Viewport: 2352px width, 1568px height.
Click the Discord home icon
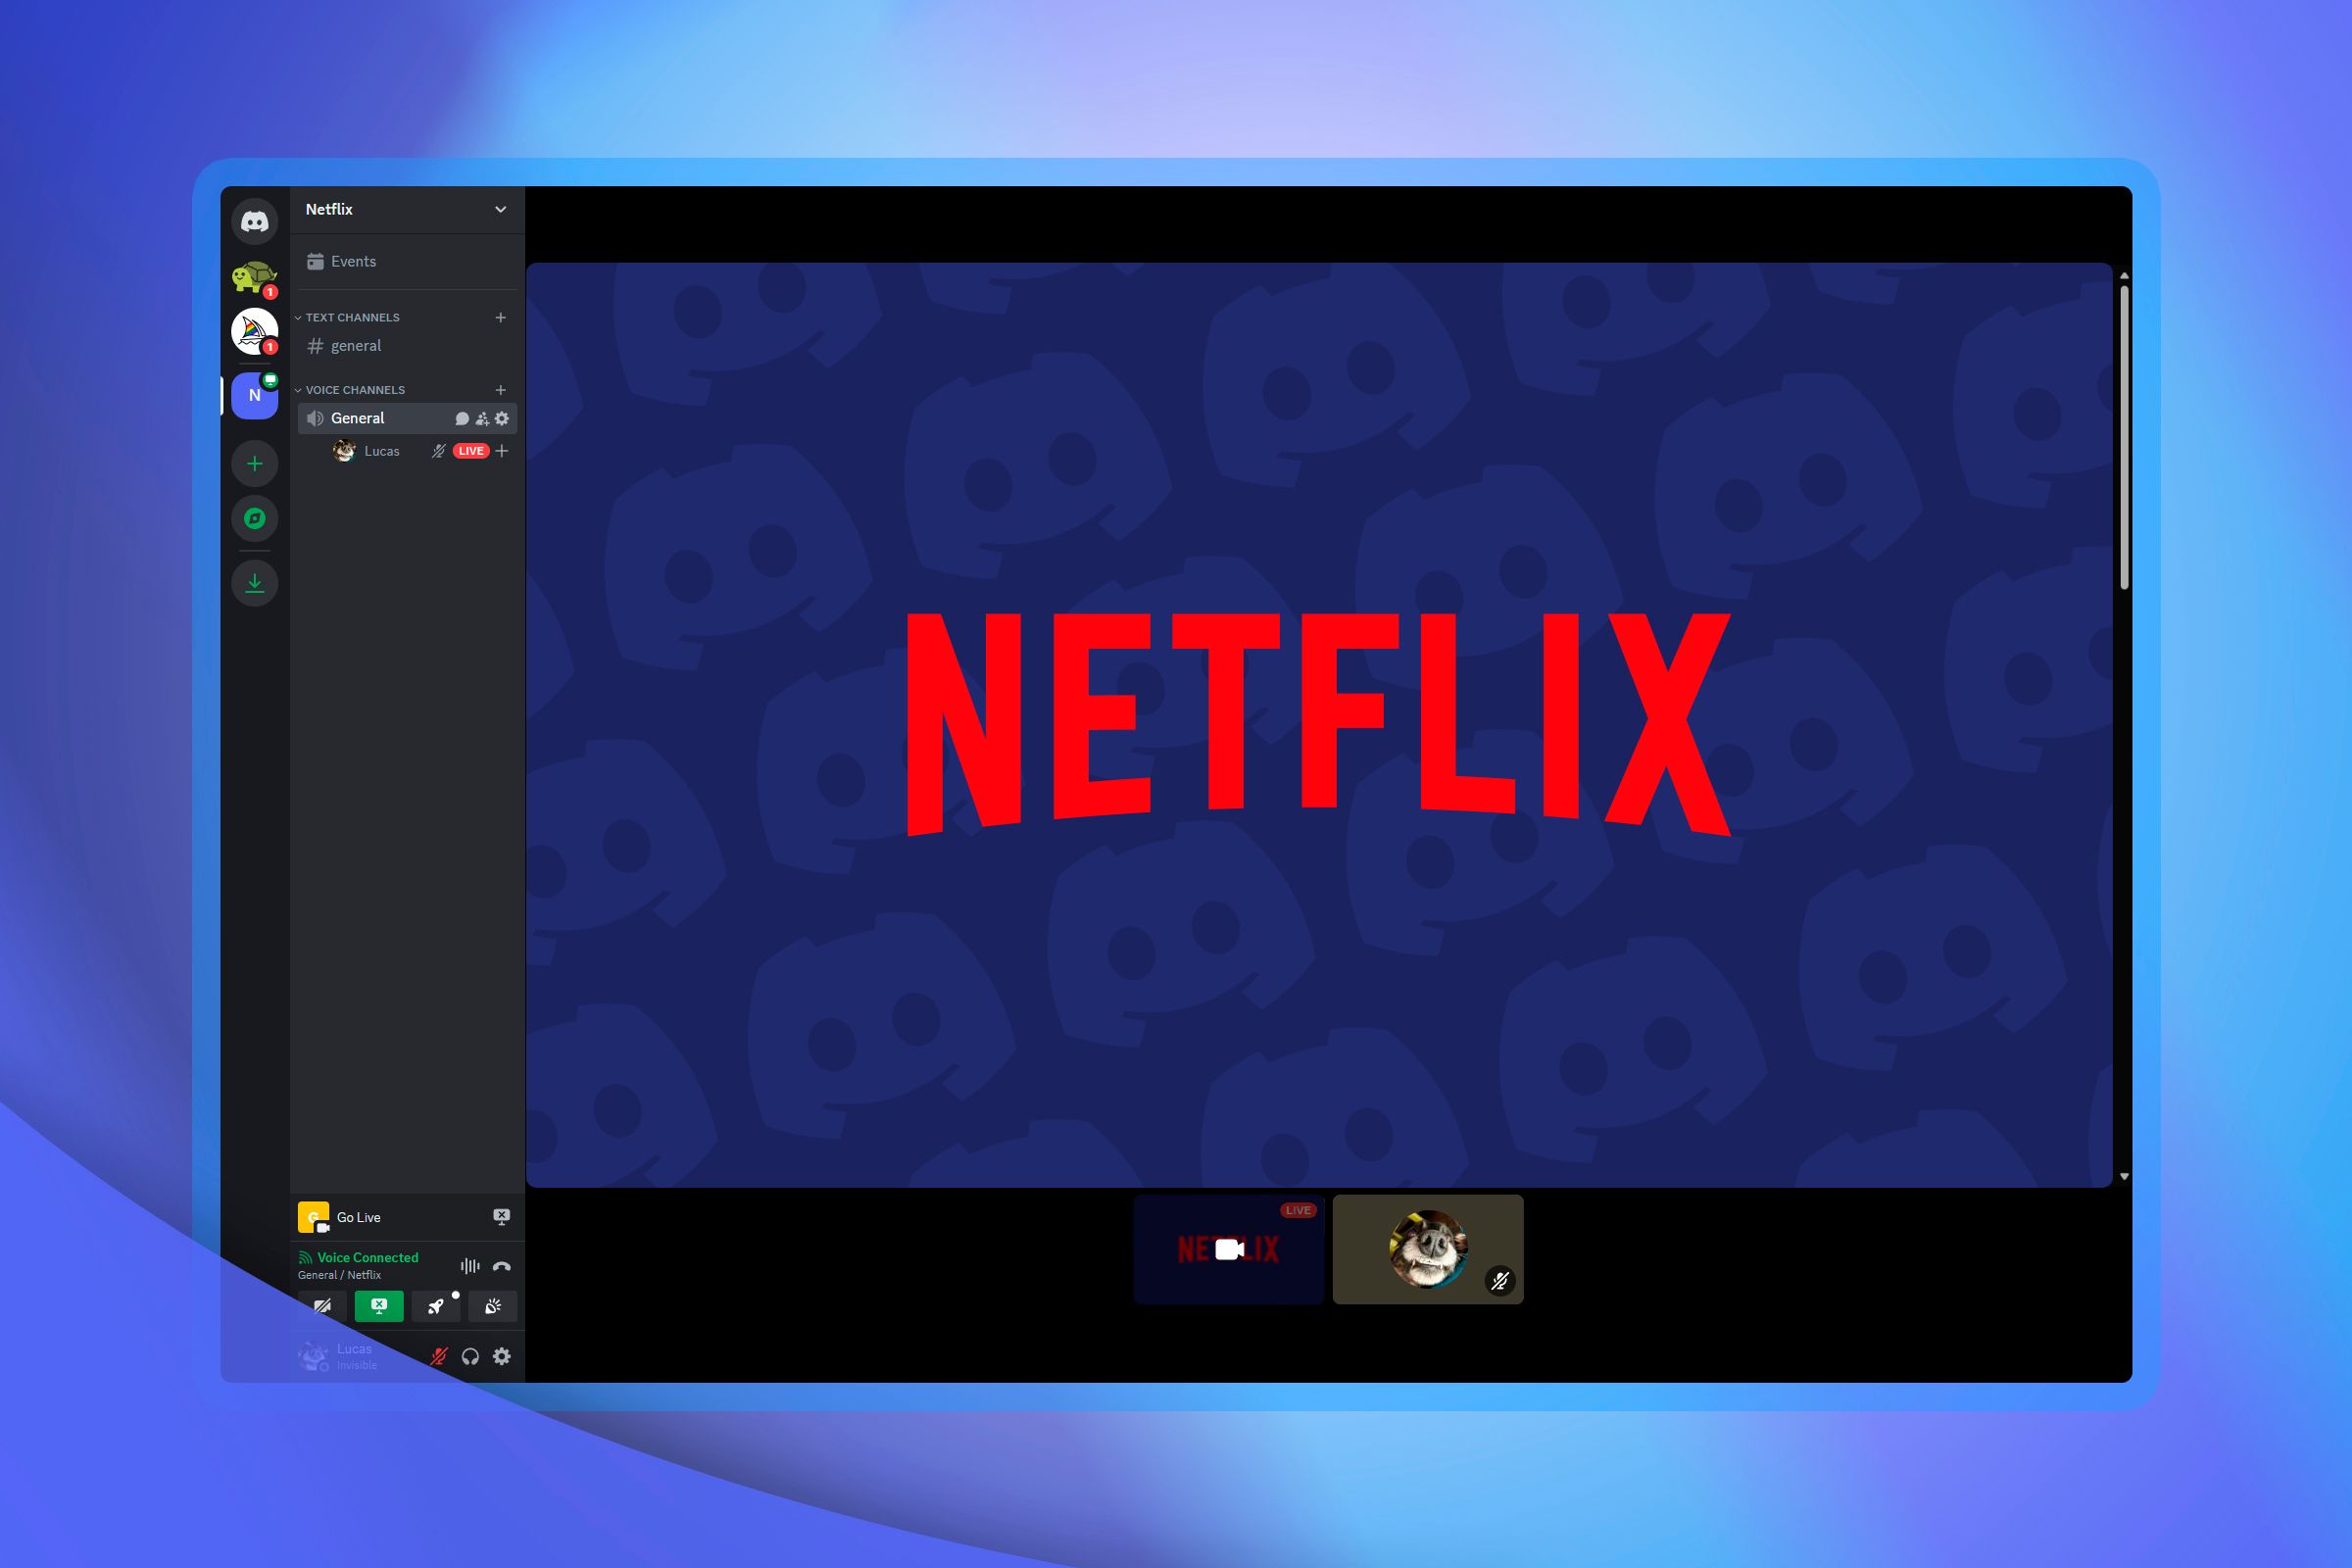[x=254, y=219]
